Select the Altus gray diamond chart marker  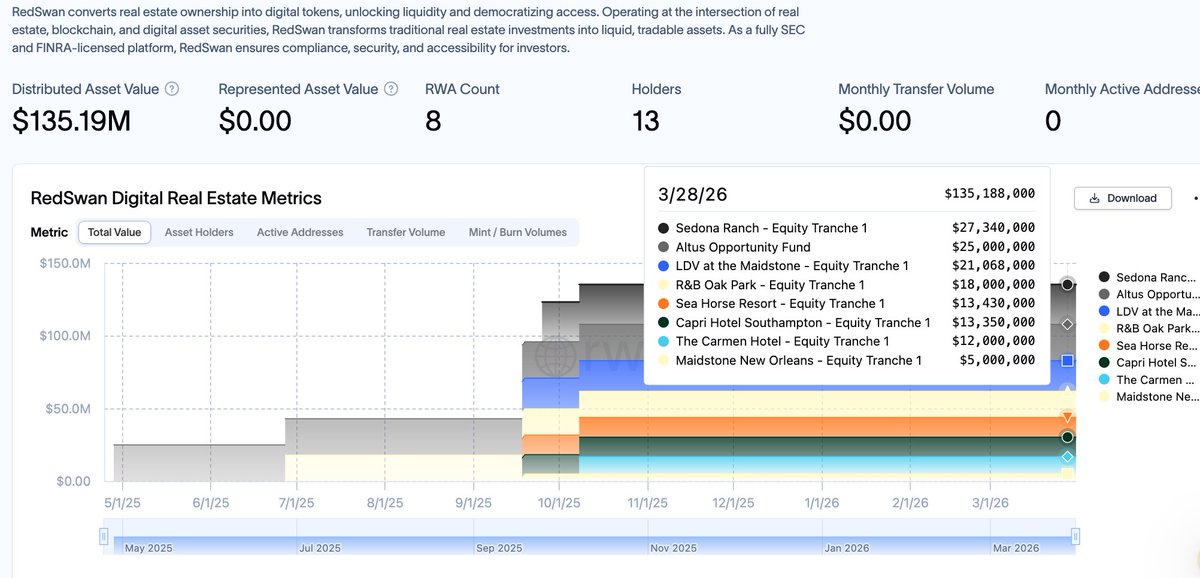1068,324
